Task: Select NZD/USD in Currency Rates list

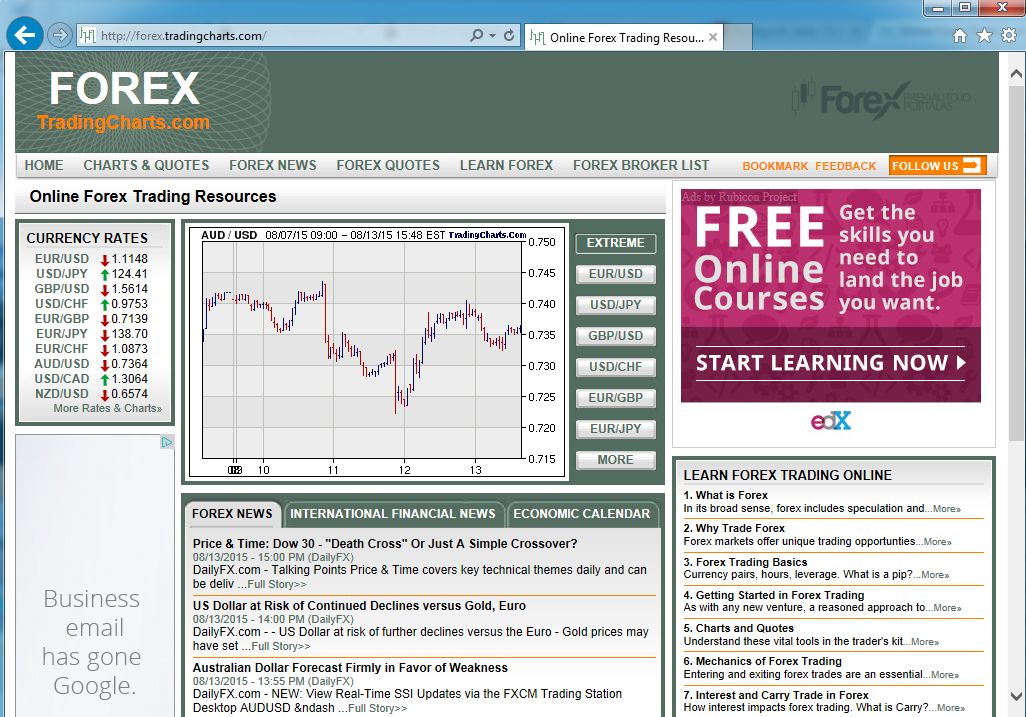Action: click(x=62, y=394)
